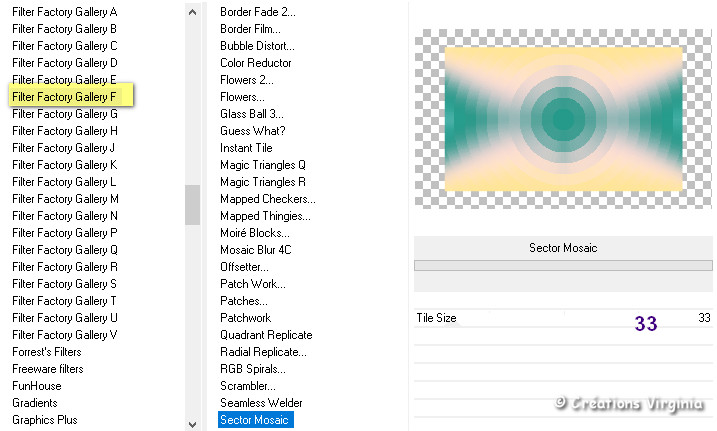Pick the FunHouse filter category
The image size is (717, 431).
tap(36, 386)
